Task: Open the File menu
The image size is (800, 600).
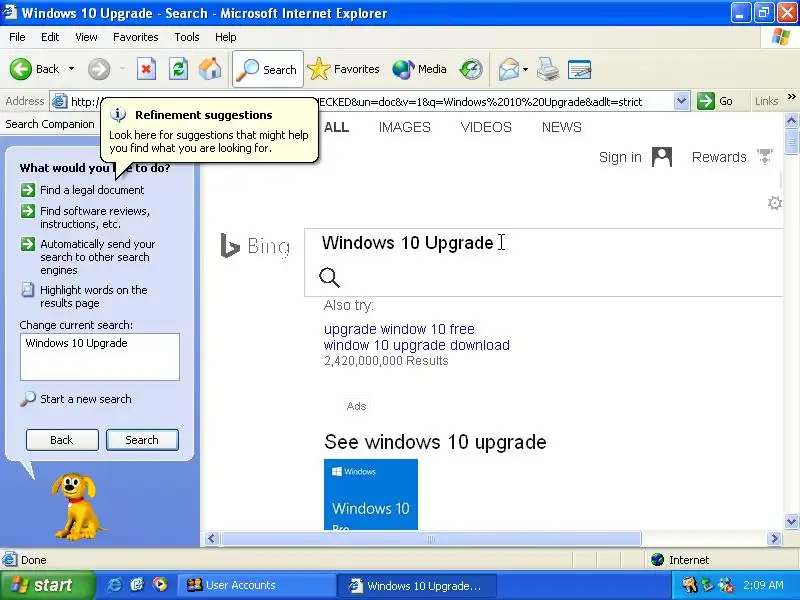Action: [x=17, y=37]
